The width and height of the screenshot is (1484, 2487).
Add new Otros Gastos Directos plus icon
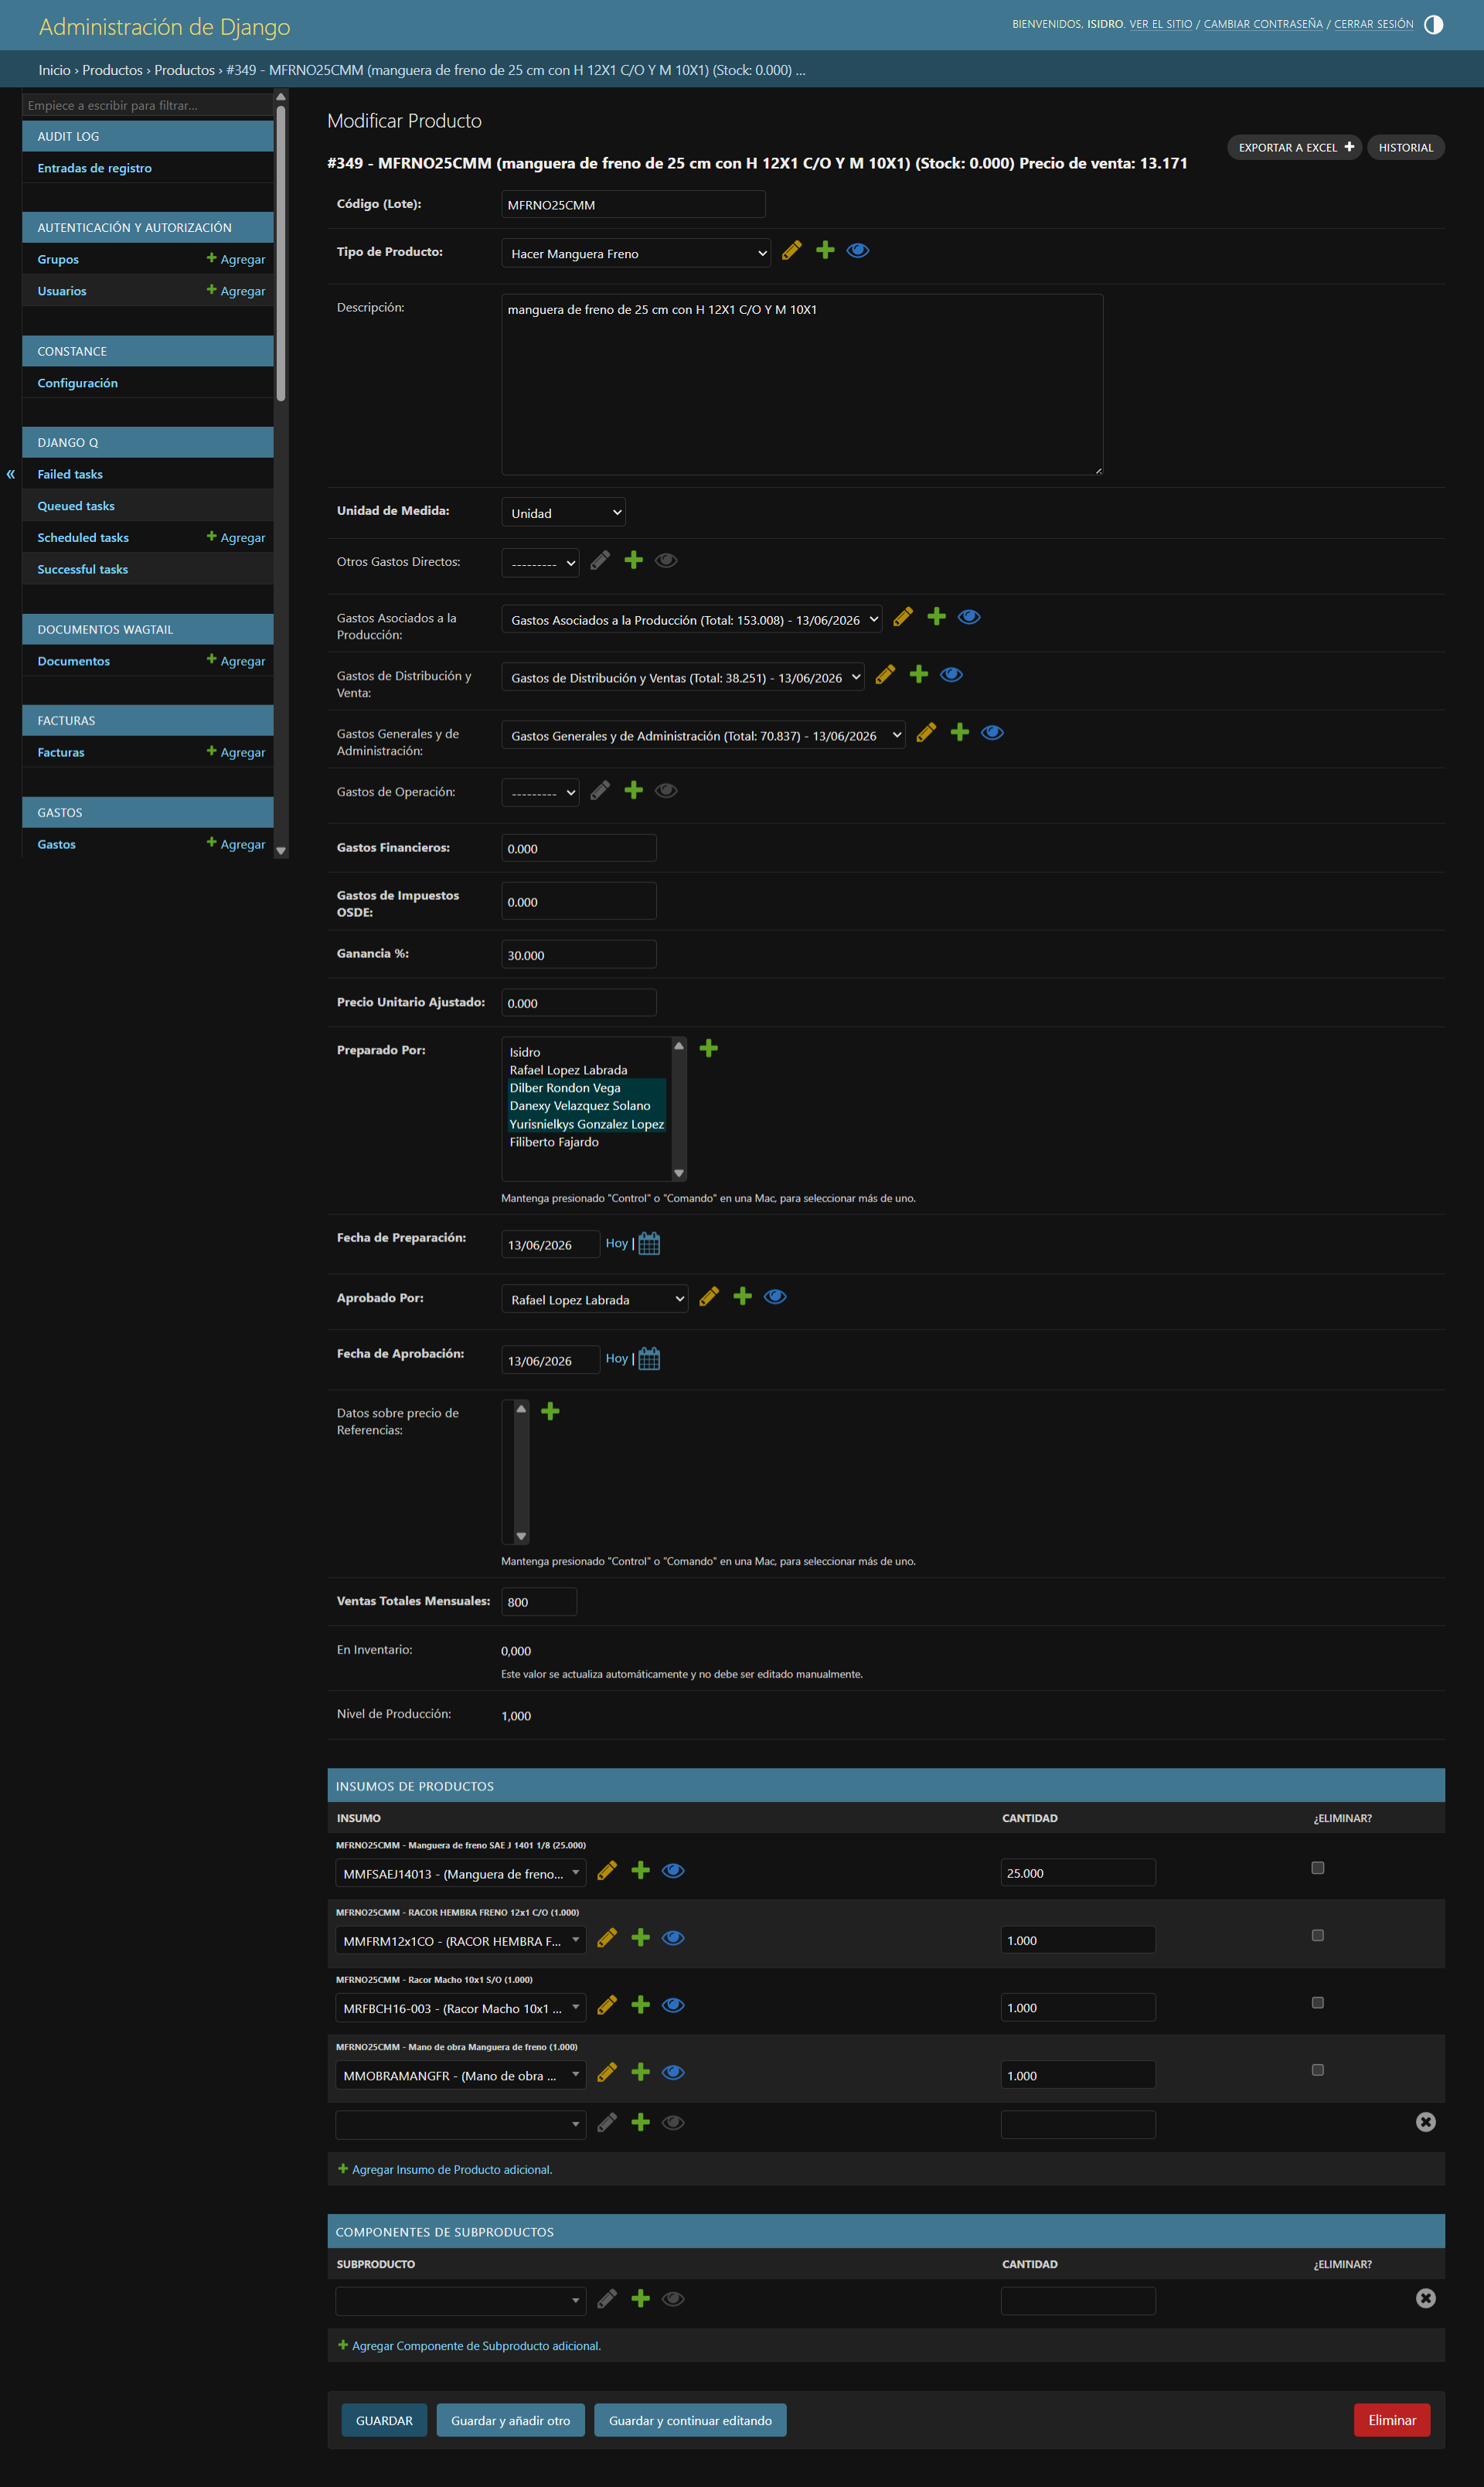(633, 560)
